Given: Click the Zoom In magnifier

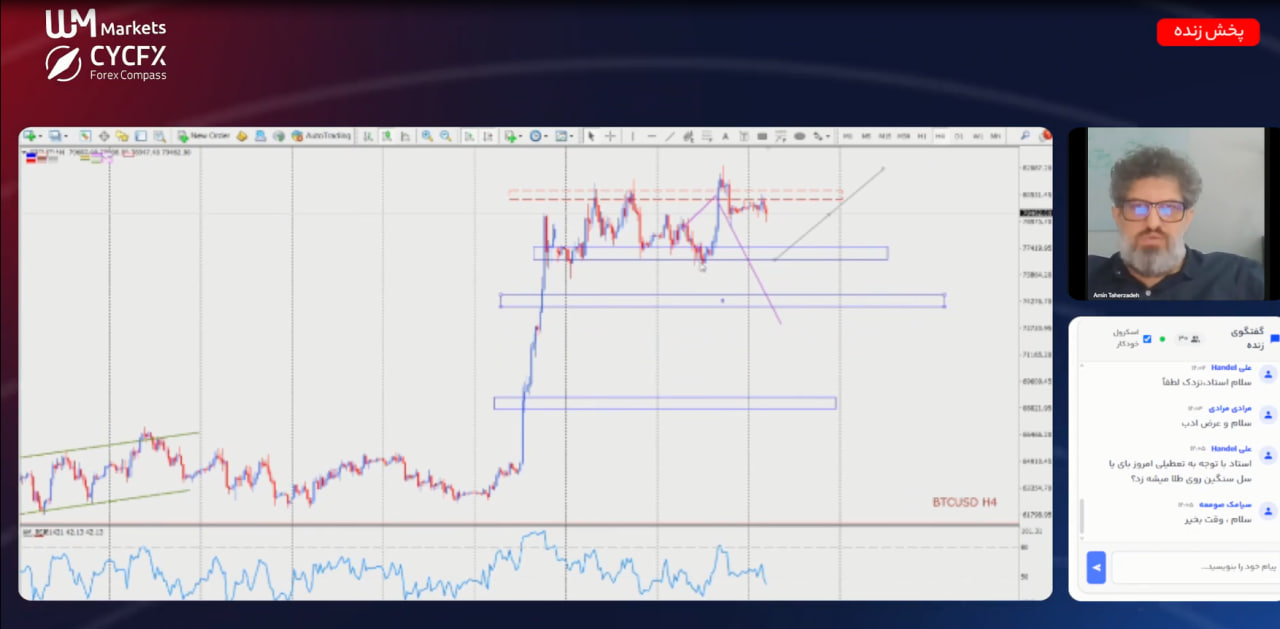Looking at the screenshot, I should coord(427,136).
